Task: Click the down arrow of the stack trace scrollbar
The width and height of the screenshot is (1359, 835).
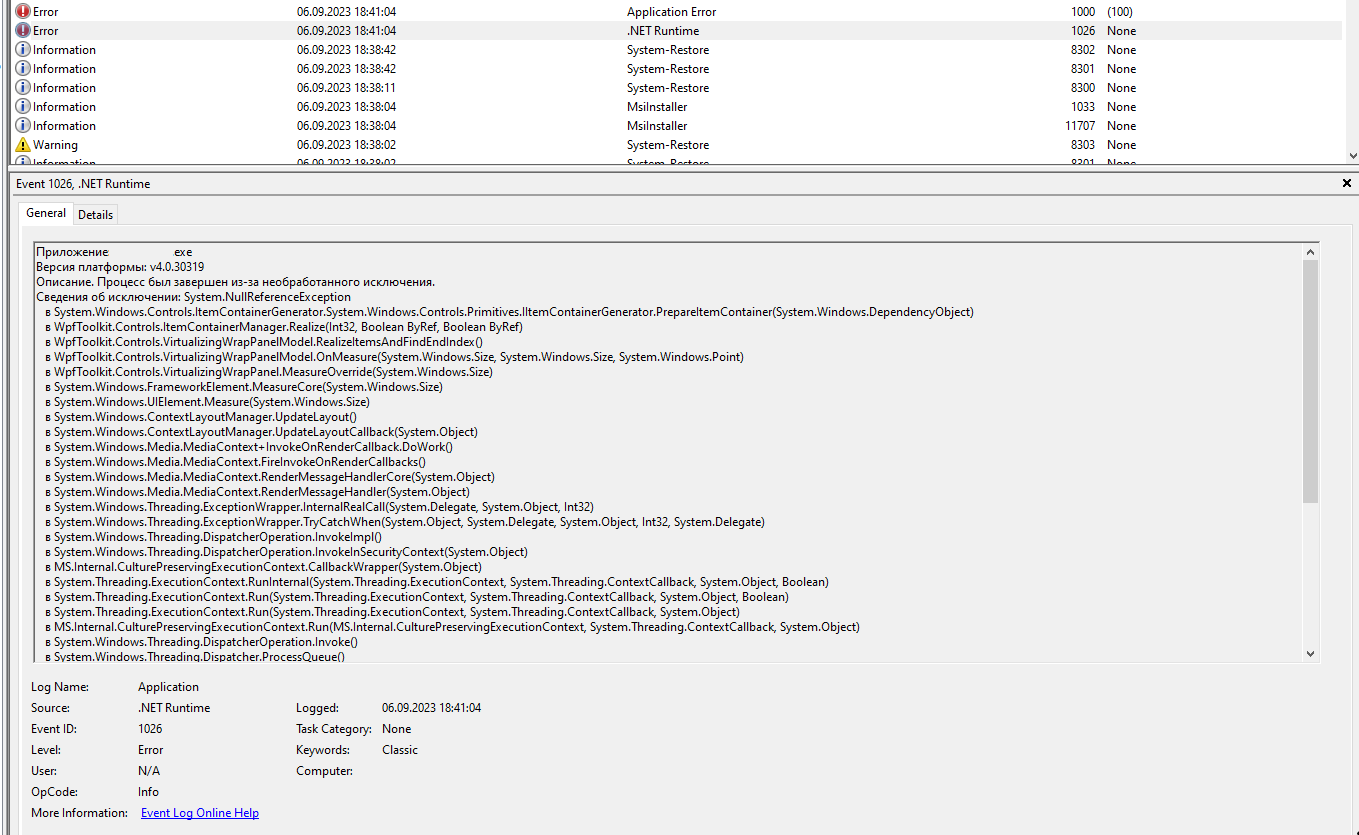Action: tap(1310, 653)
